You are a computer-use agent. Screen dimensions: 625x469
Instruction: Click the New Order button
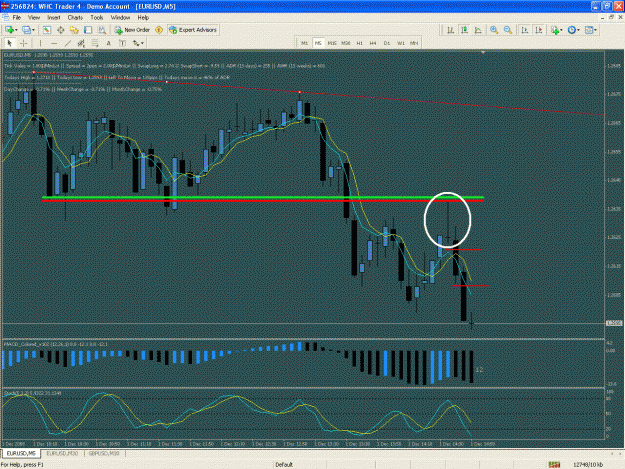132,30
